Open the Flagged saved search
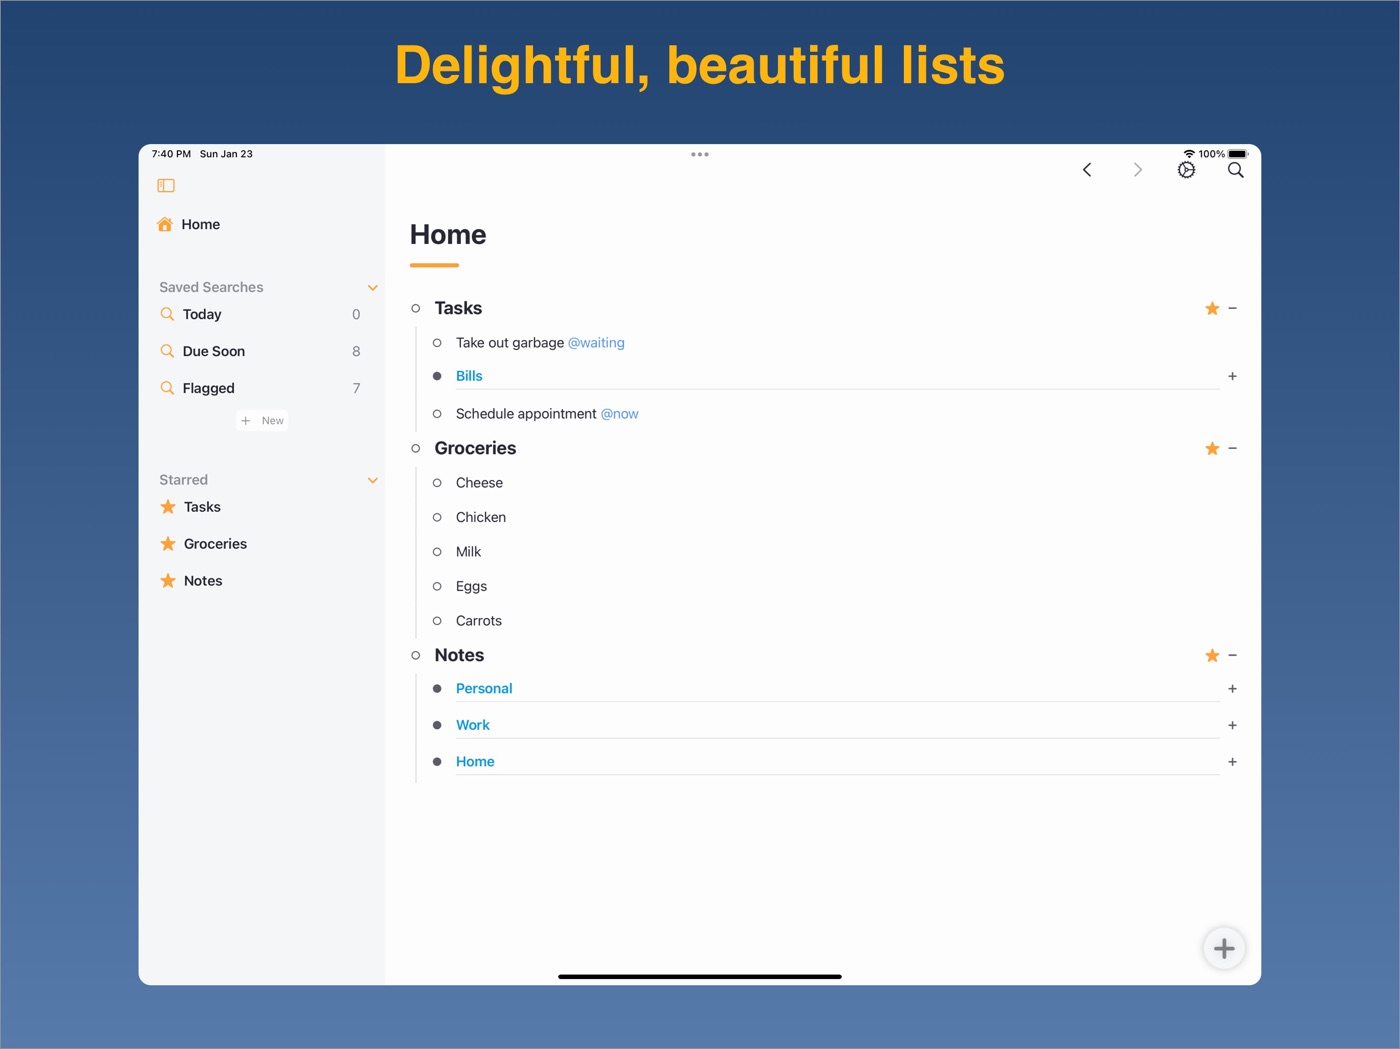This screenshot has width=1400, height=1049. point(209,388)
